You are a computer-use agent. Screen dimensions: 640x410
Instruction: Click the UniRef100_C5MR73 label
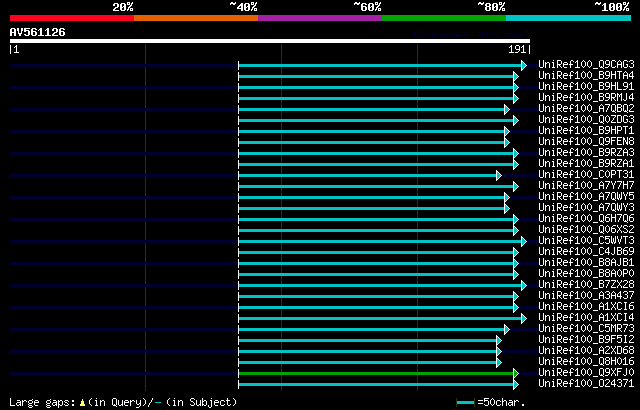[586, 329]
